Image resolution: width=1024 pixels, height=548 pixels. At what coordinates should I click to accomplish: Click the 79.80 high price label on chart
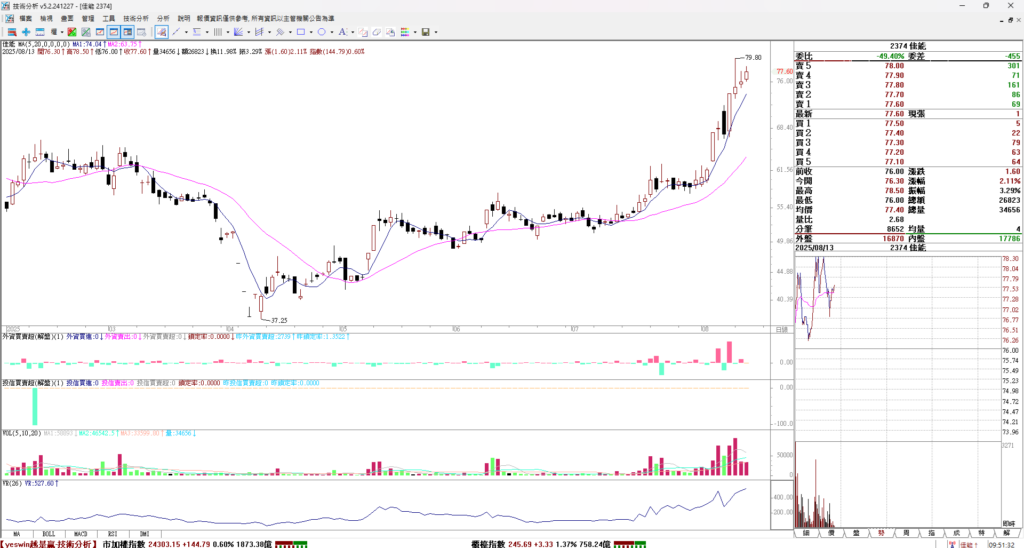pos(753,58)
